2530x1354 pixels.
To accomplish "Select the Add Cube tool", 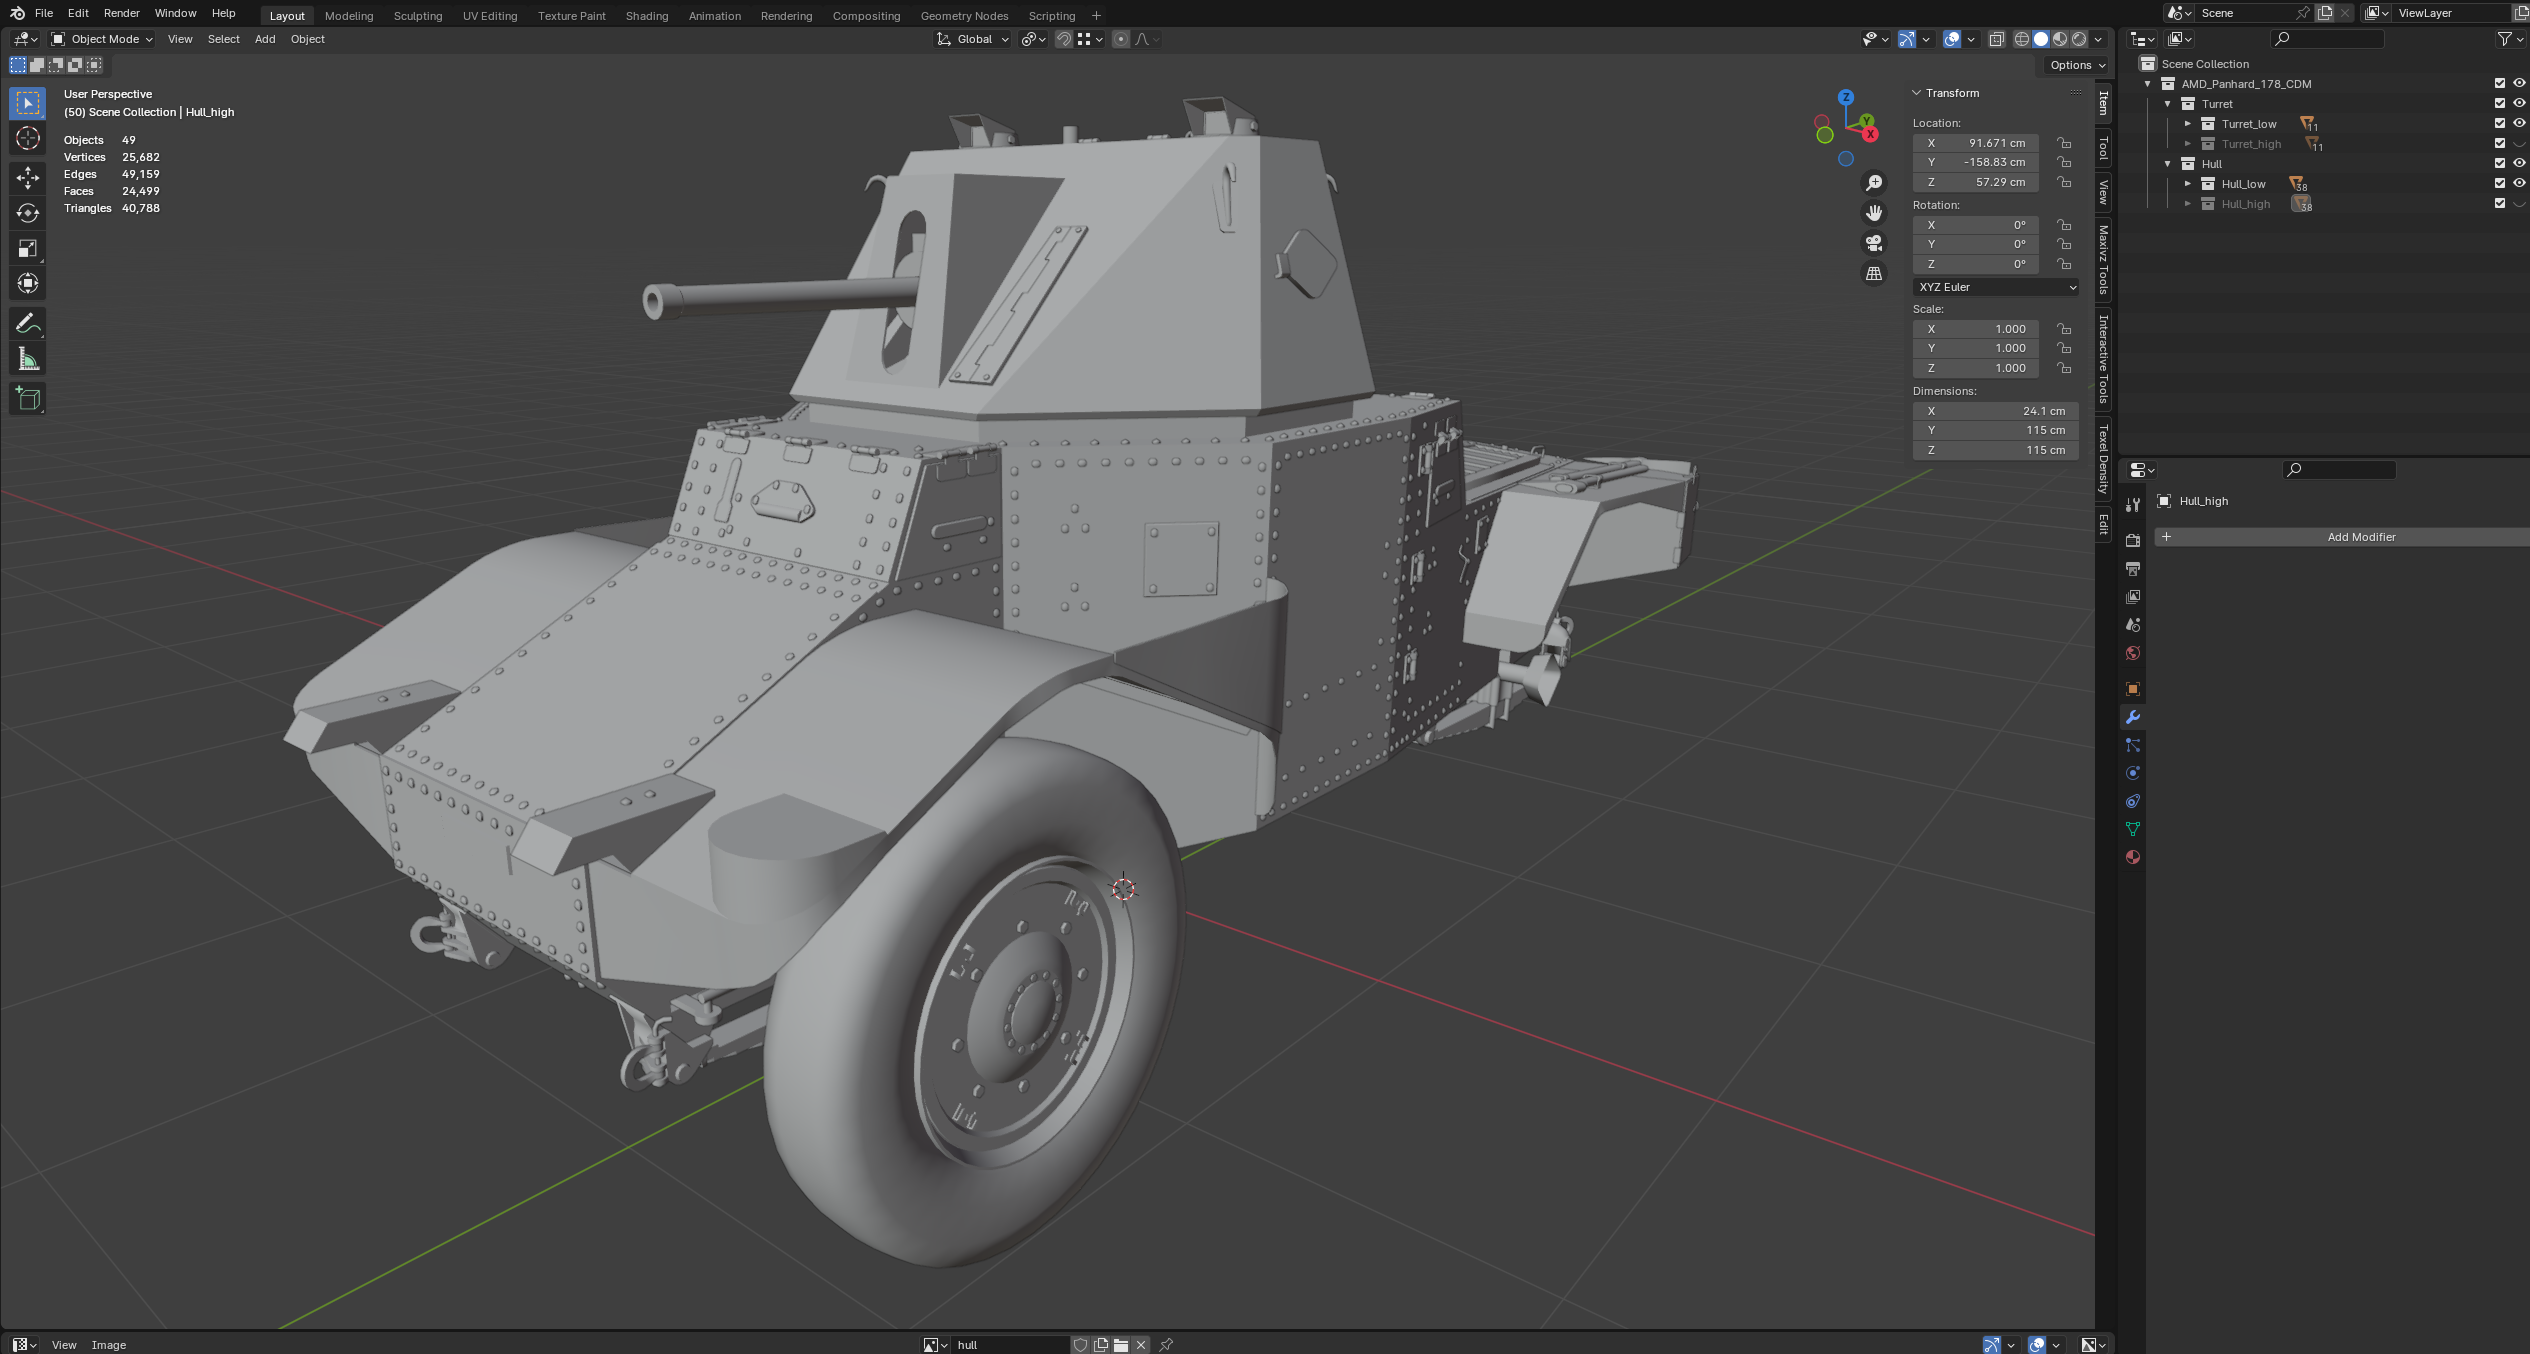I will click(x=28, y=399).
